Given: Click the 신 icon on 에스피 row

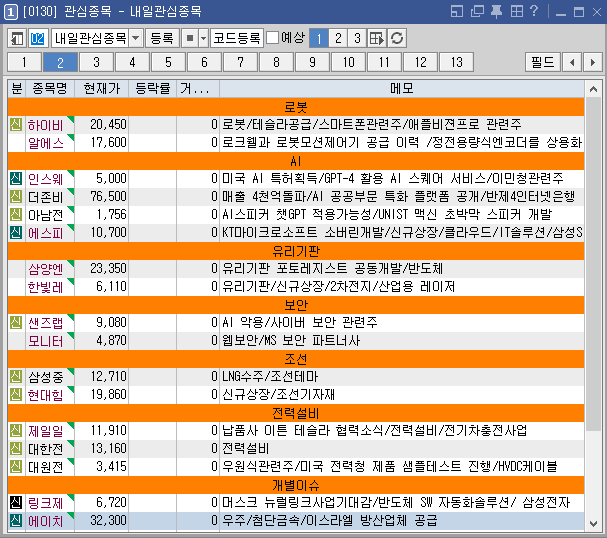Looking at the screenshot, I should pos(16,233).
